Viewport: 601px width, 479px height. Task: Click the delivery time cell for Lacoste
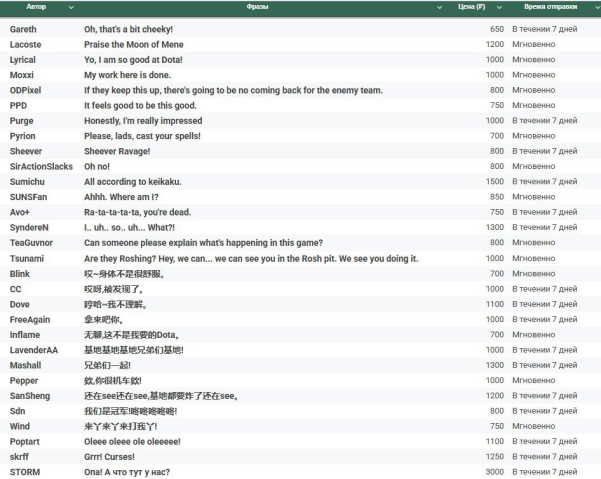[539, 44]
